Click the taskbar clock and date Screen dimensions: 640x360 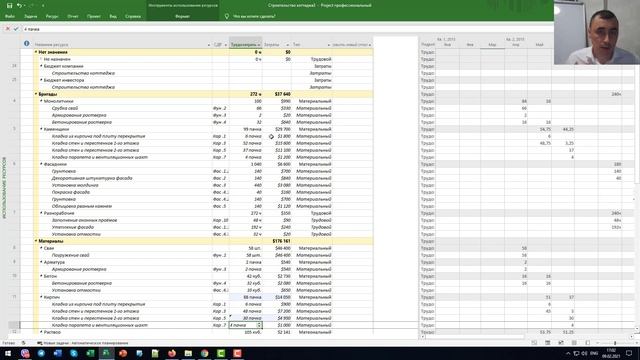[x=611, y=353]
